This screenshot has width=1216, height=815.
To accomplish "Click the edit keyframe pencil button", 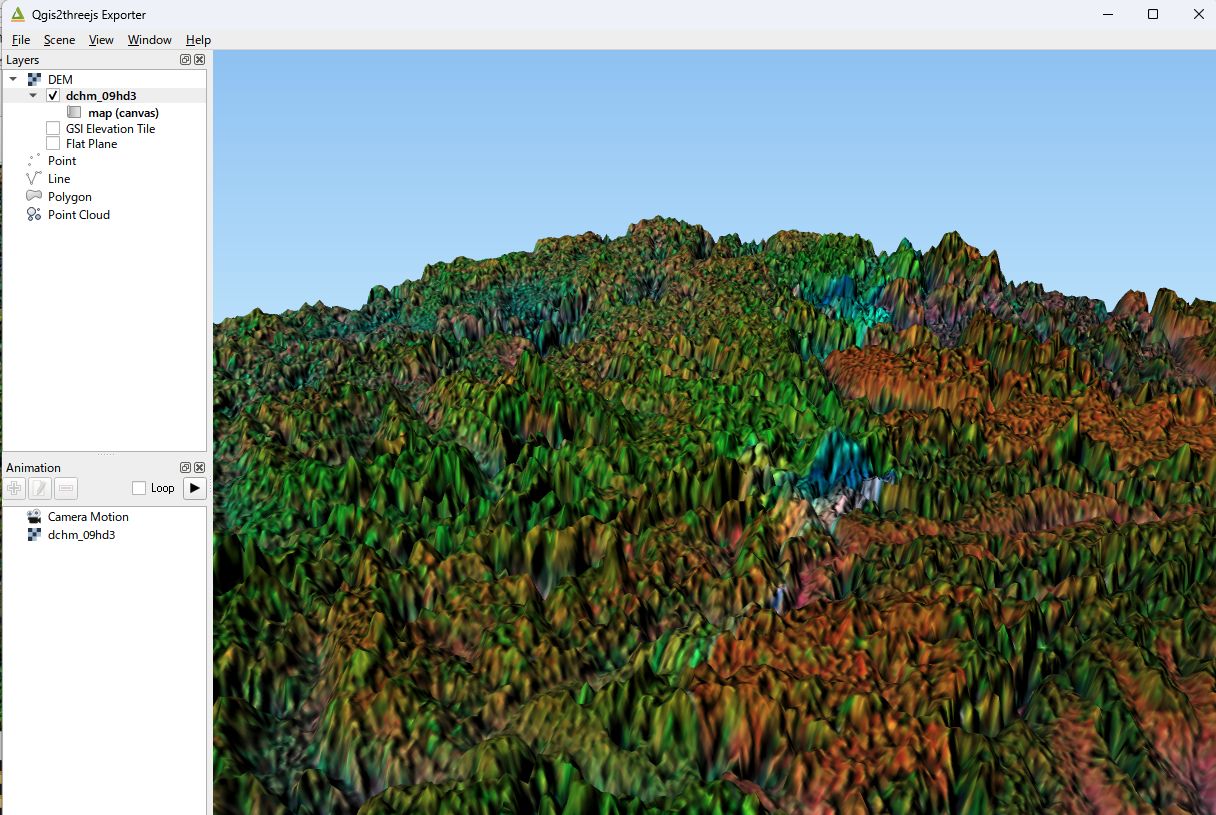I will point(40,488).
